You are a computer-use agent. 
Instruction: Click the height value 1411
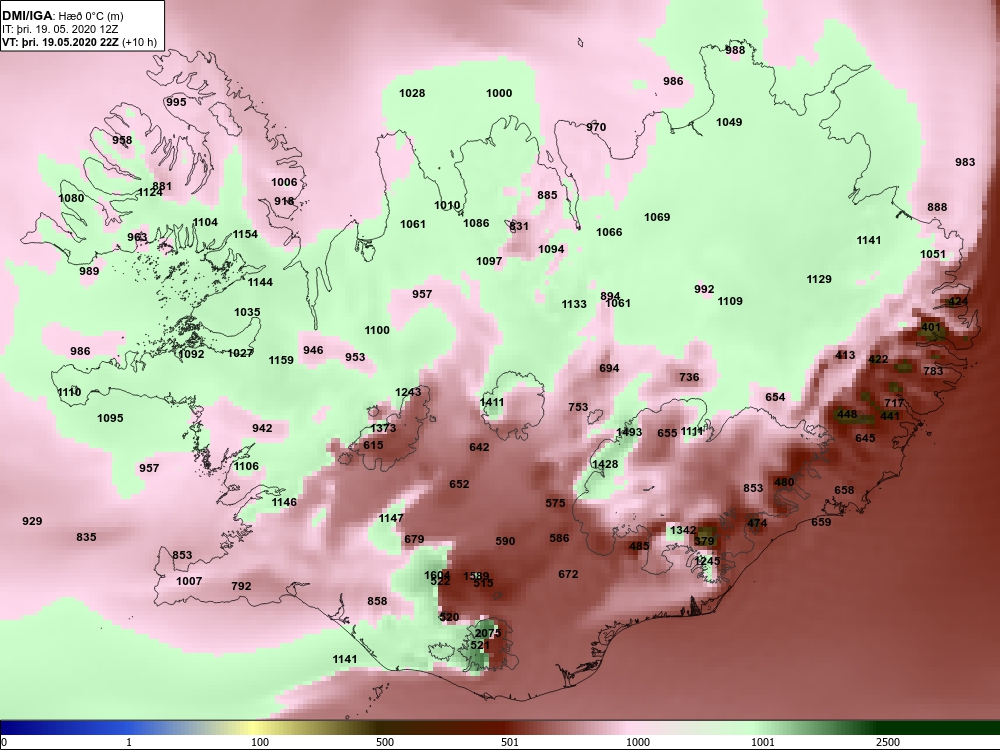[492, 402]
